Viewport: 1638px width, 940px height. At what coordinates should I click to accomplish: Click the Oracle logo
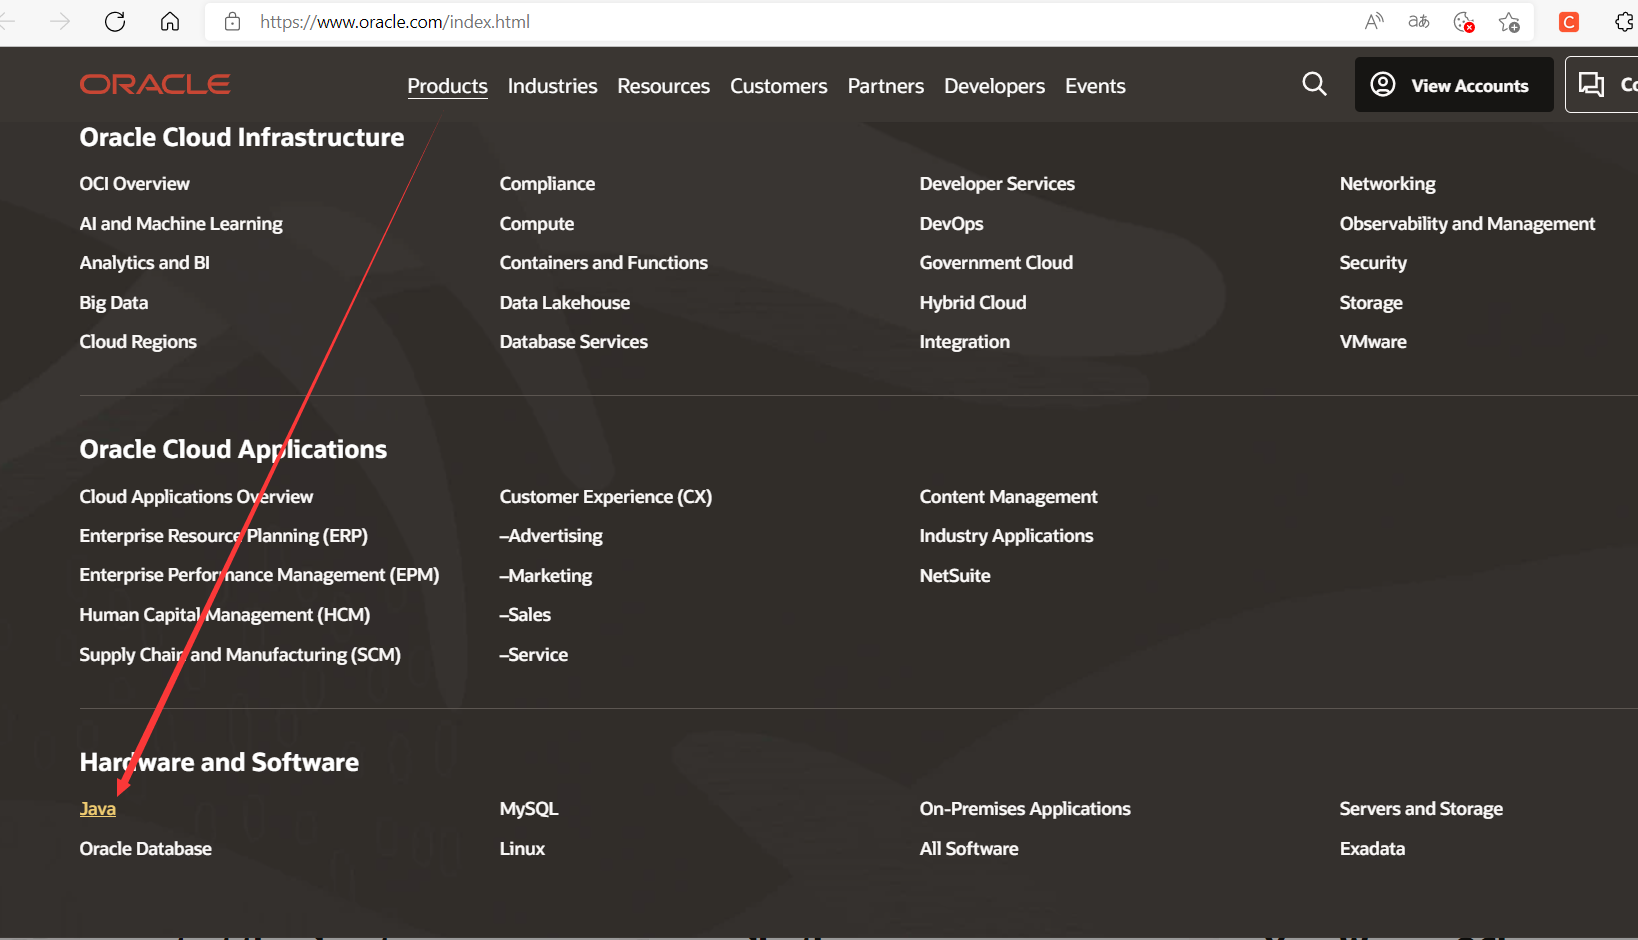tap(155, 84)
